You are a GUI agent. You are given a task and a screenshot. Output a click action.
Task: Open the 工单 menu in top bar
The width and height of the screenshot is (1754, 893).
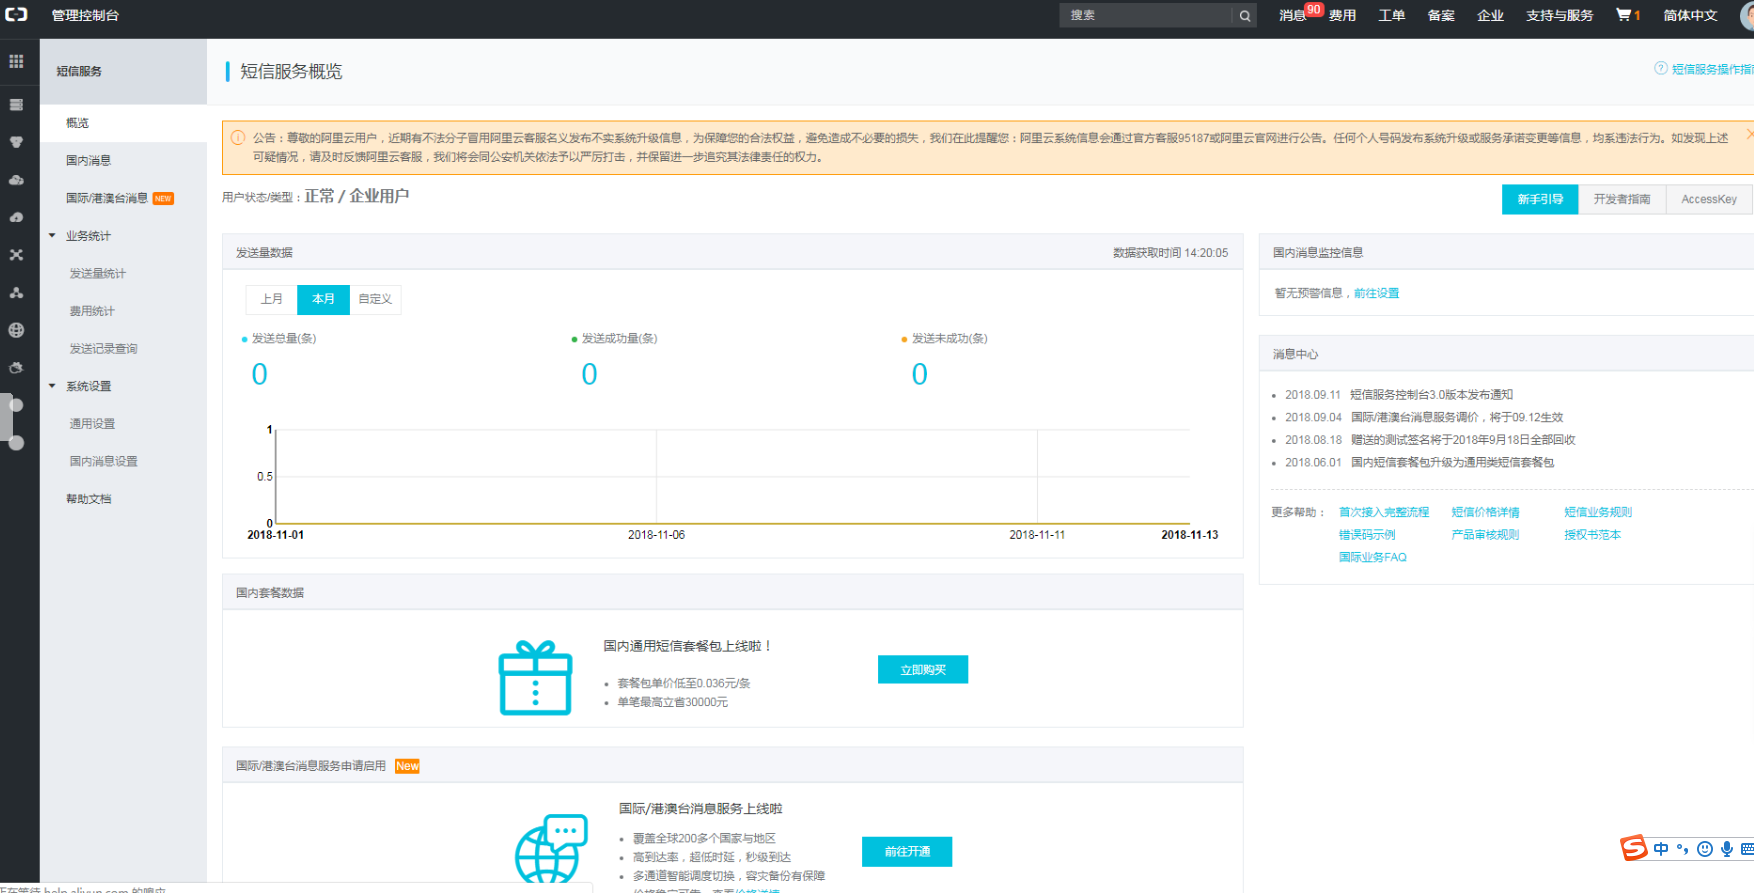pos(1392,15)
